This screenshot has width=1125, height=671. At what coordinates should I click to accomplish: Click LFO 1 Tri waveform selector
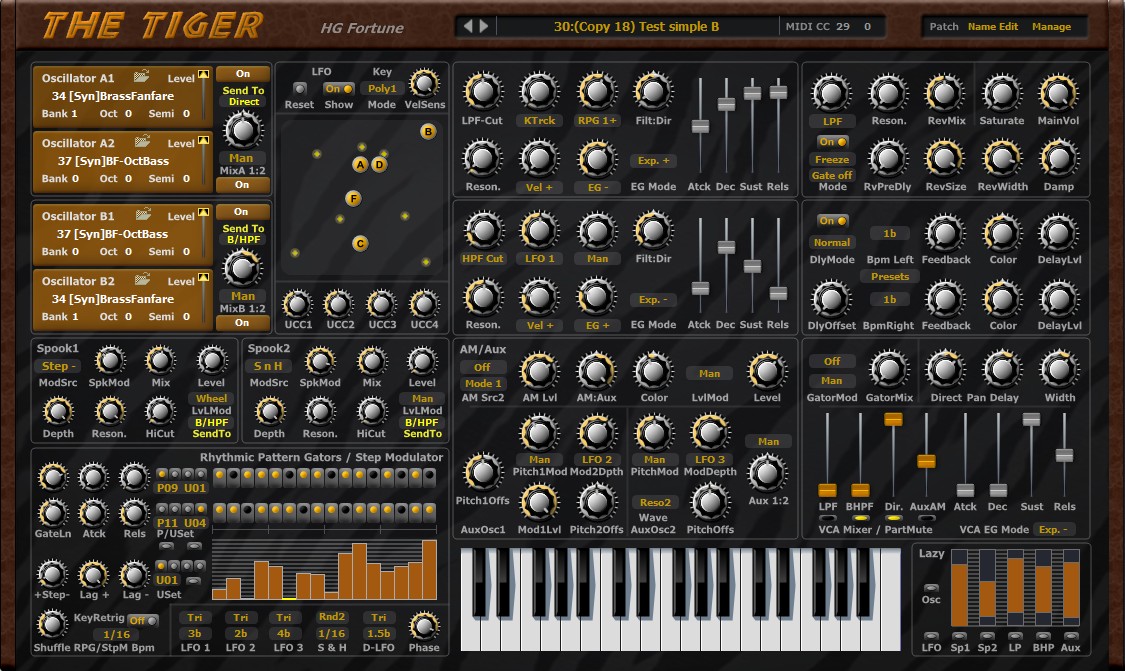pyautogui.click(x=194, y=617)
